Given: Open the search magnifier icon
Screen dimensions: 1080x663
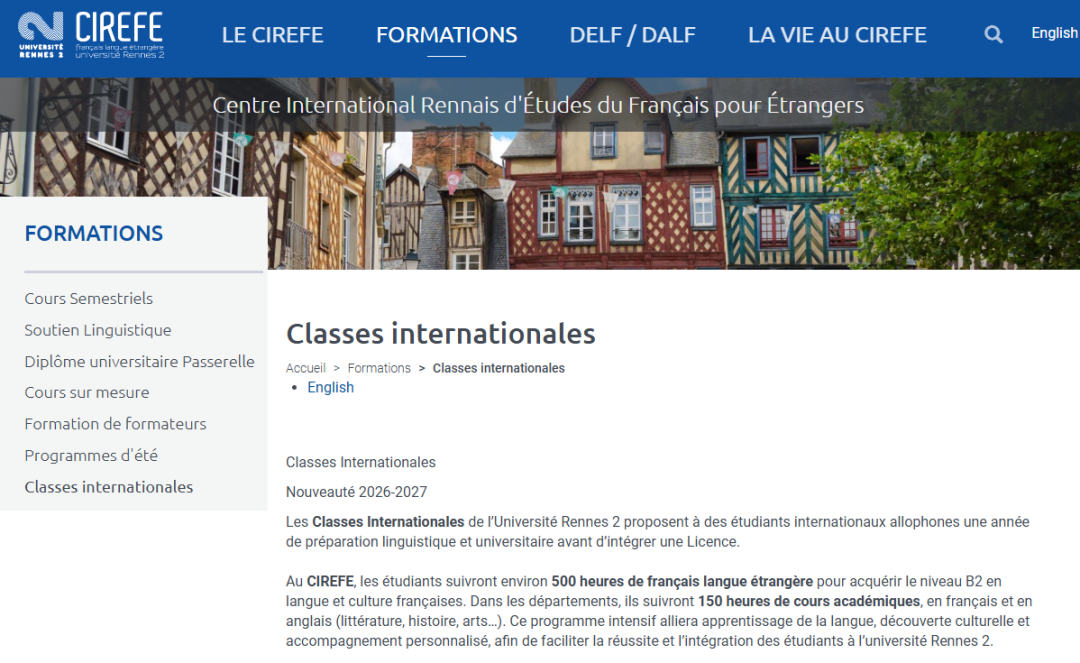Looking at the screenshot, I should (993, 33).
